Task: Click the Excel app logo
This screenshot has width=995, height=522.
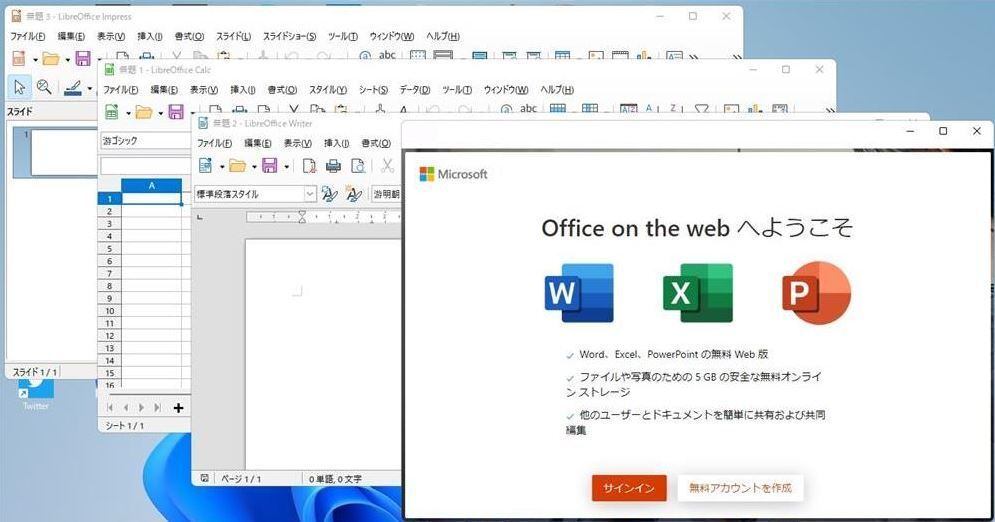Action: coord(698,293)
